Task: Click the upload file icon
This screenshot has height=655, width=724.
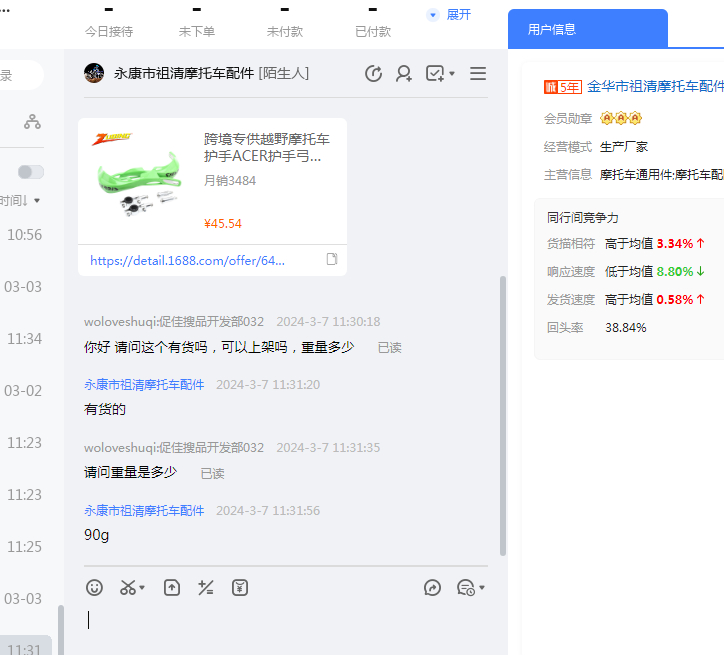Action: pos(172,588)
